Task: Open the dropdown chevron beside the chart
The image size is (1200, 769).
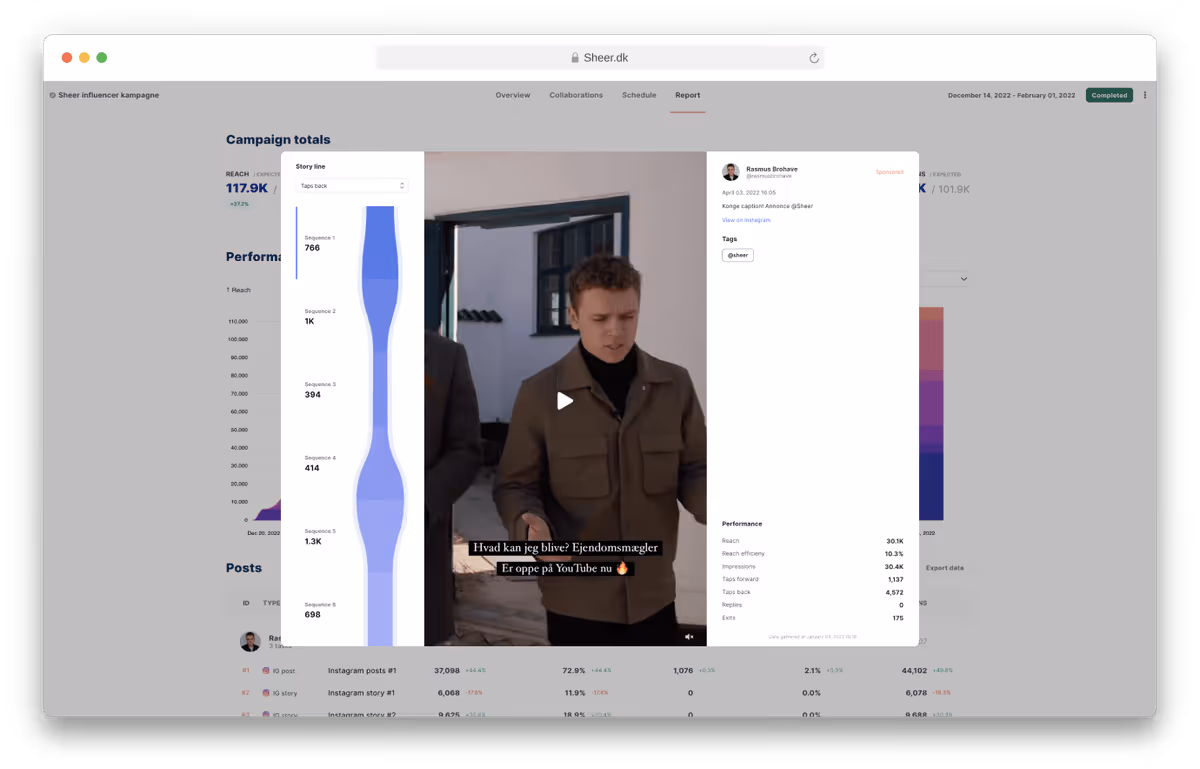Action: click(964, 279)
